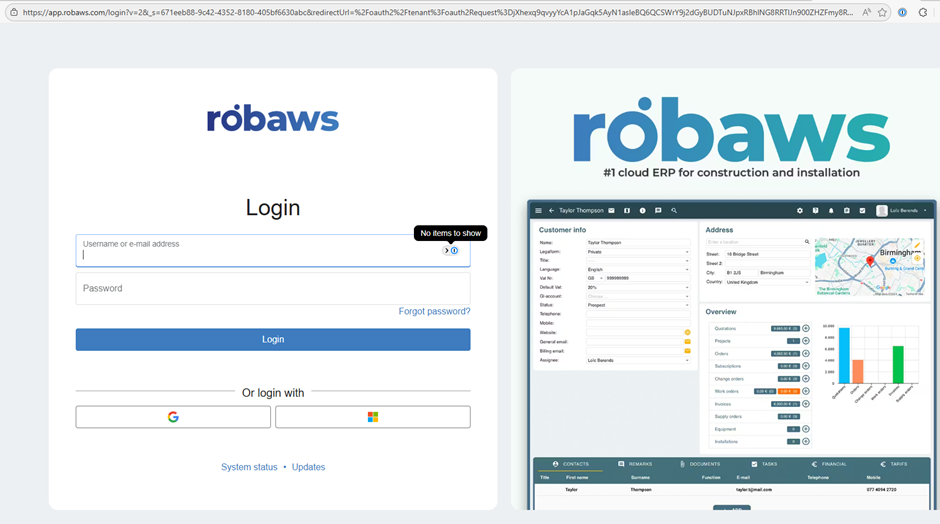This screenshot has width=940, height=524.
Task: Click the green Invoices bar in chart
Action: pos(898,365)
